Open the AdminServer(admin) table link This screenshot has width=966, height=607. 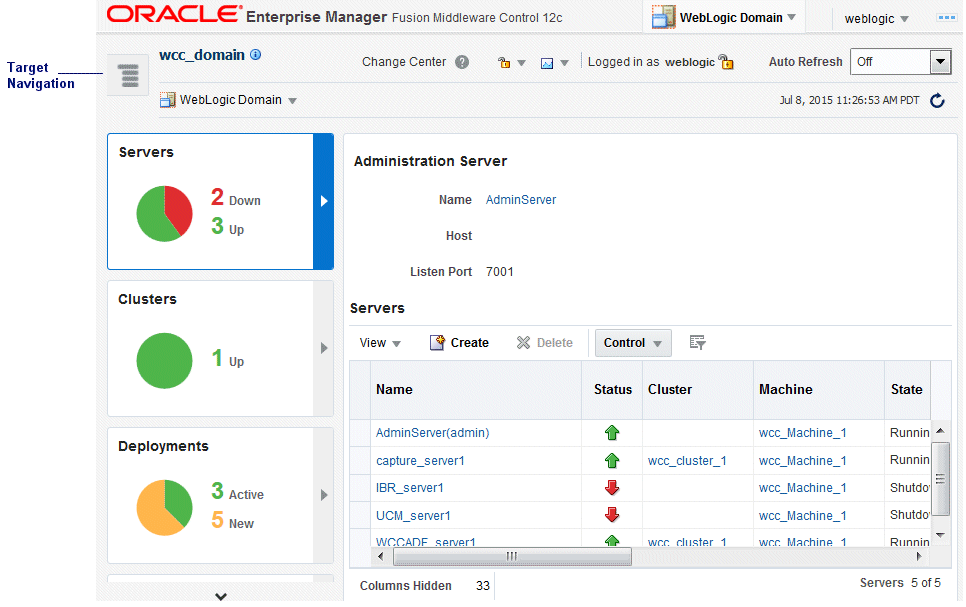coord(432,433)
